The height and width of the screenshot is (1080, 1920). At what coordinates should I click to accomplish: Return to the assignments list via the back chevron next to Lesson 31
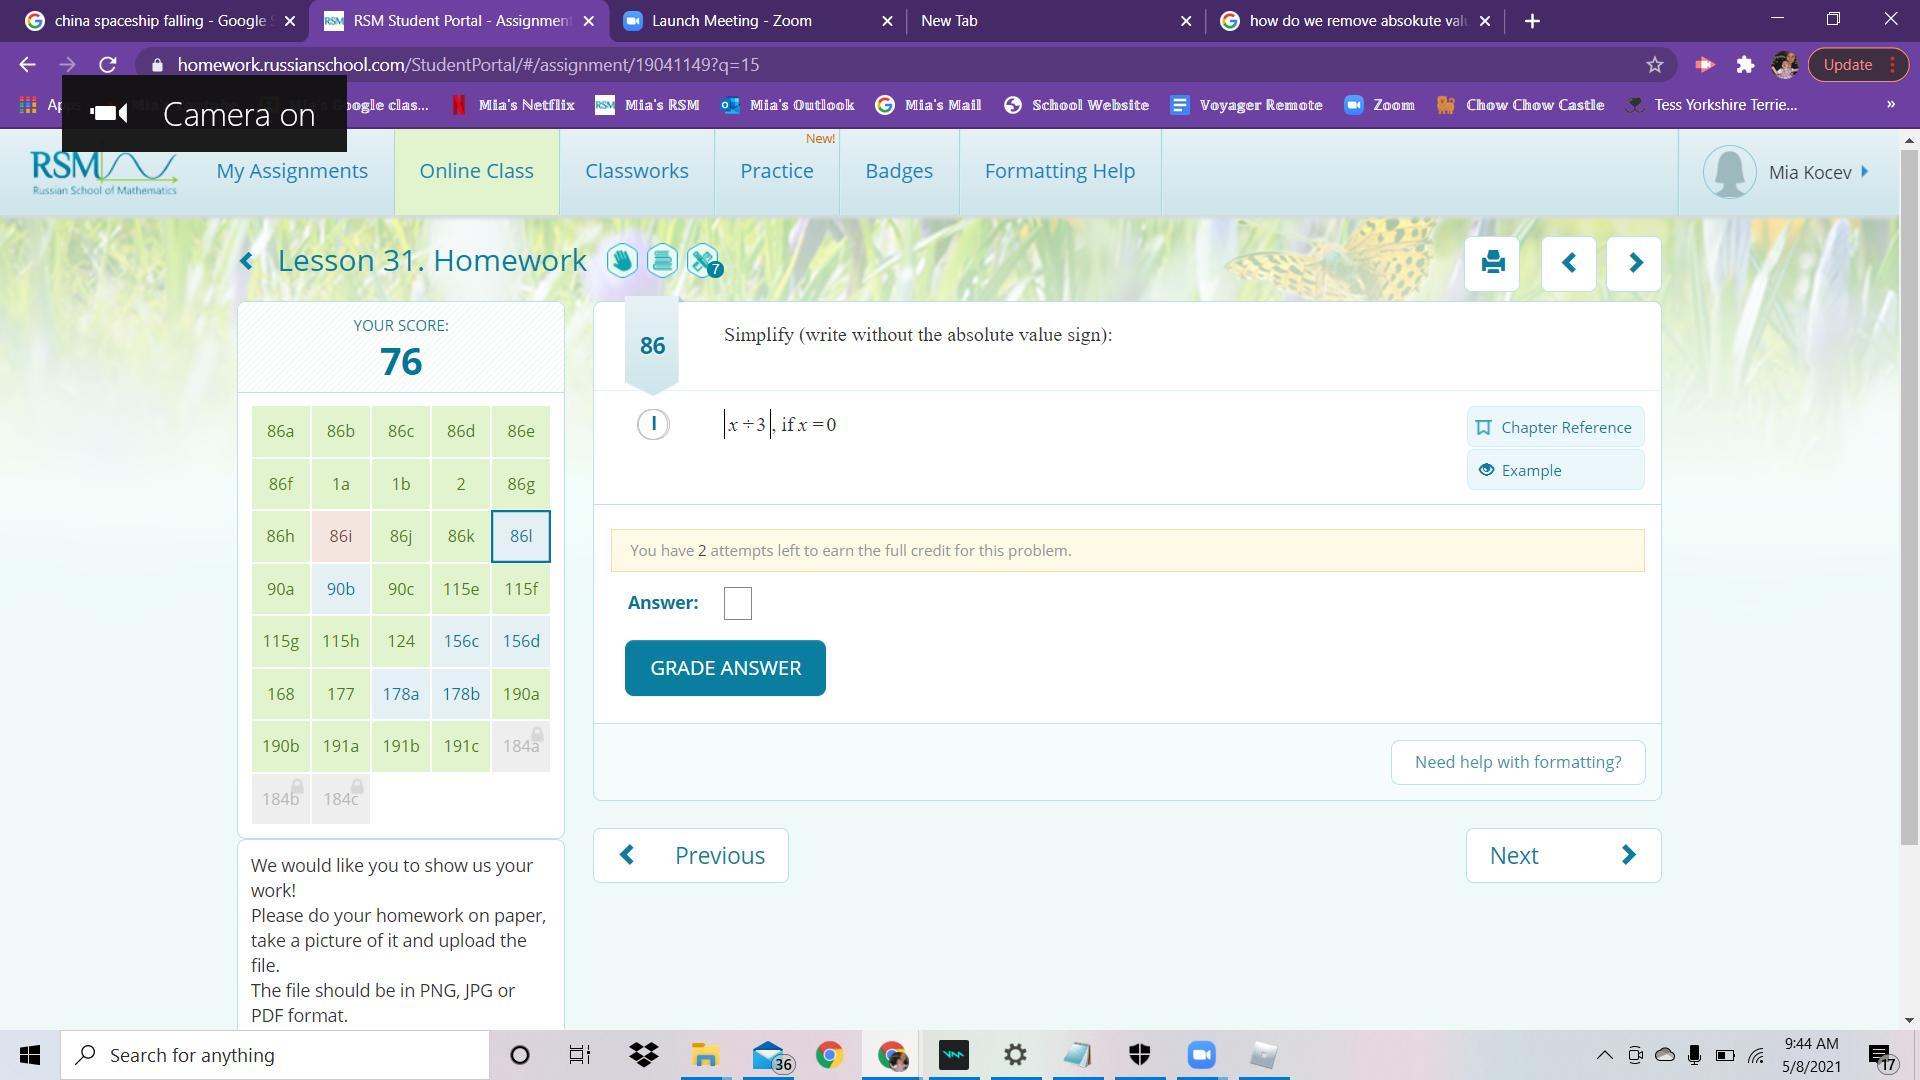(246, 262)
